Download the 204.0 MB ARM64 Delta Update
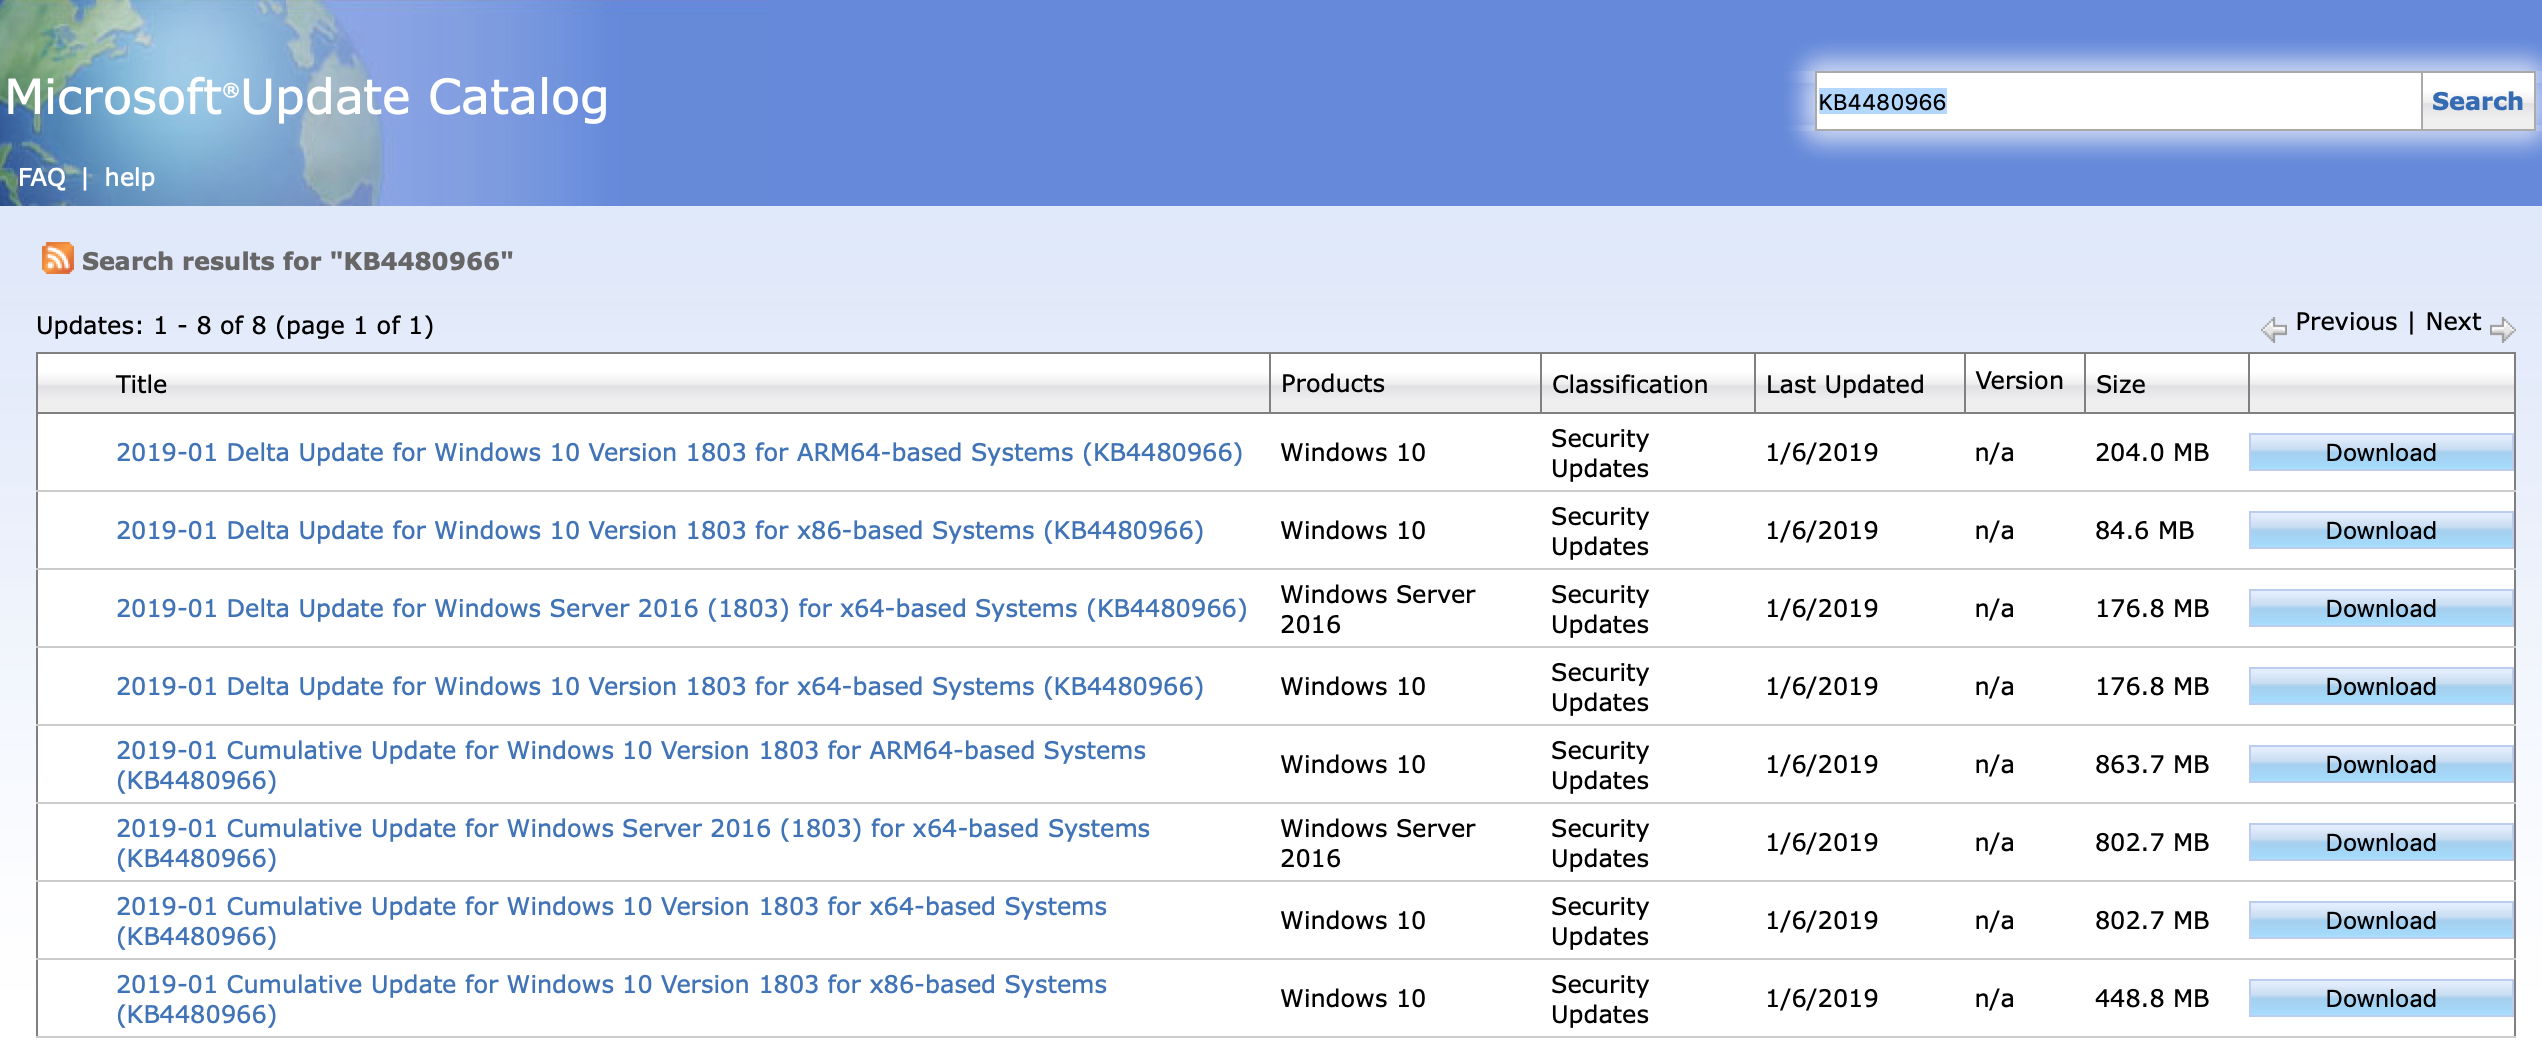This screenshot has width=2542, height=1058. click(x=2380, y=453)
